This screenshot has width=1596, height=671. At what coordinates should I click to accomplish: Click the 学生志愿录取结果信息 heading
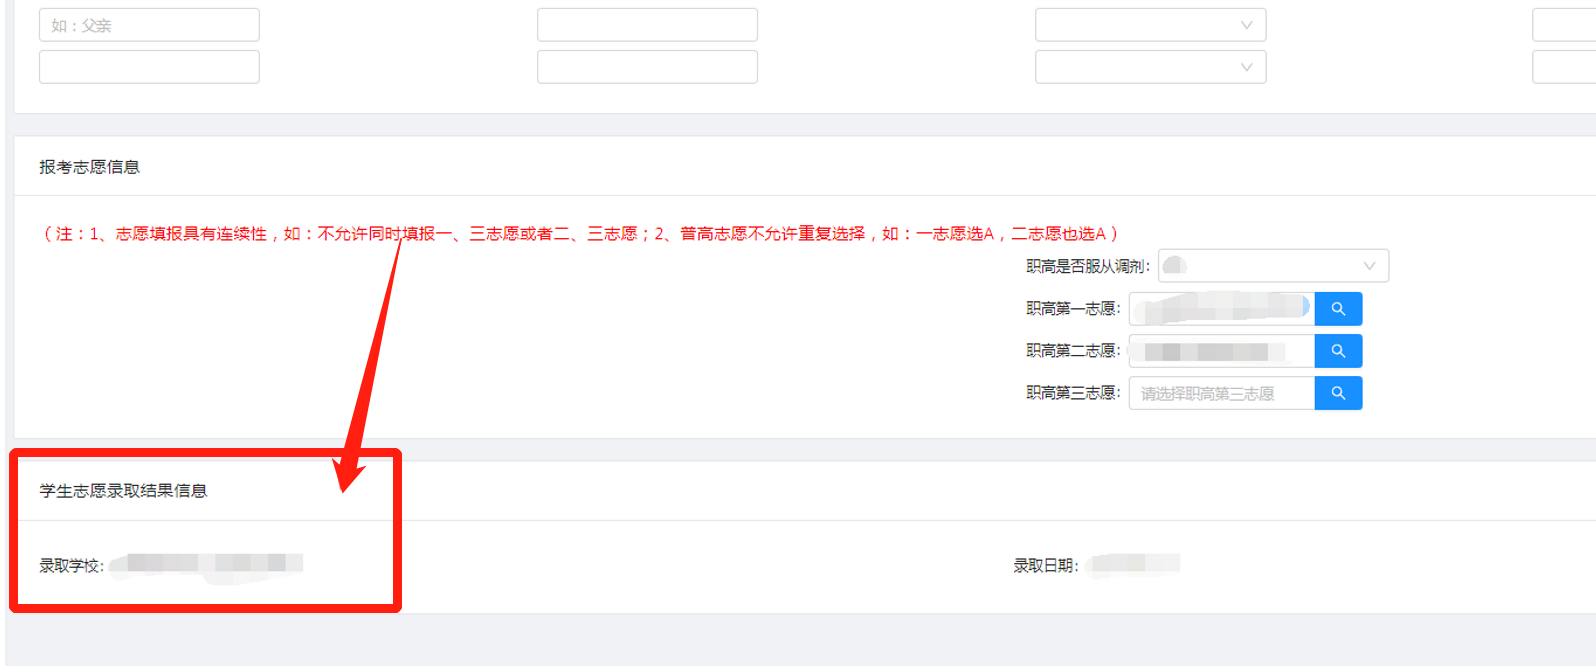pyautogui.click(x=123, y=491)
